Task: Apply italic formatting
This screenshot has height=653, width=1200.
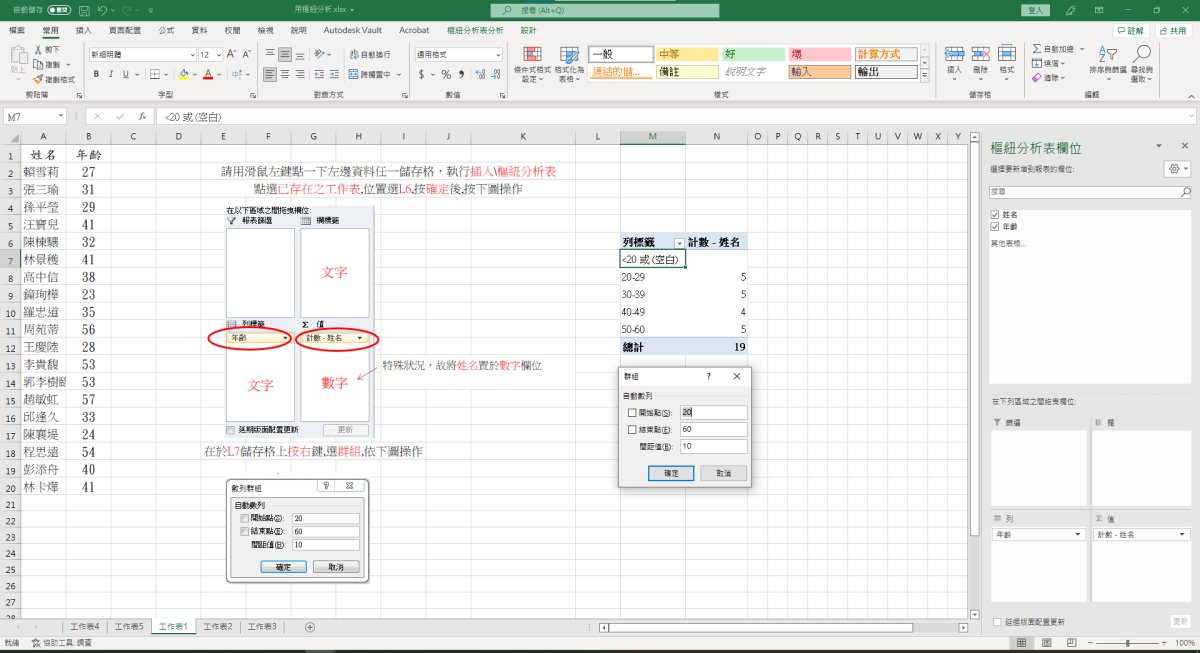Action: tap(111, 74)
